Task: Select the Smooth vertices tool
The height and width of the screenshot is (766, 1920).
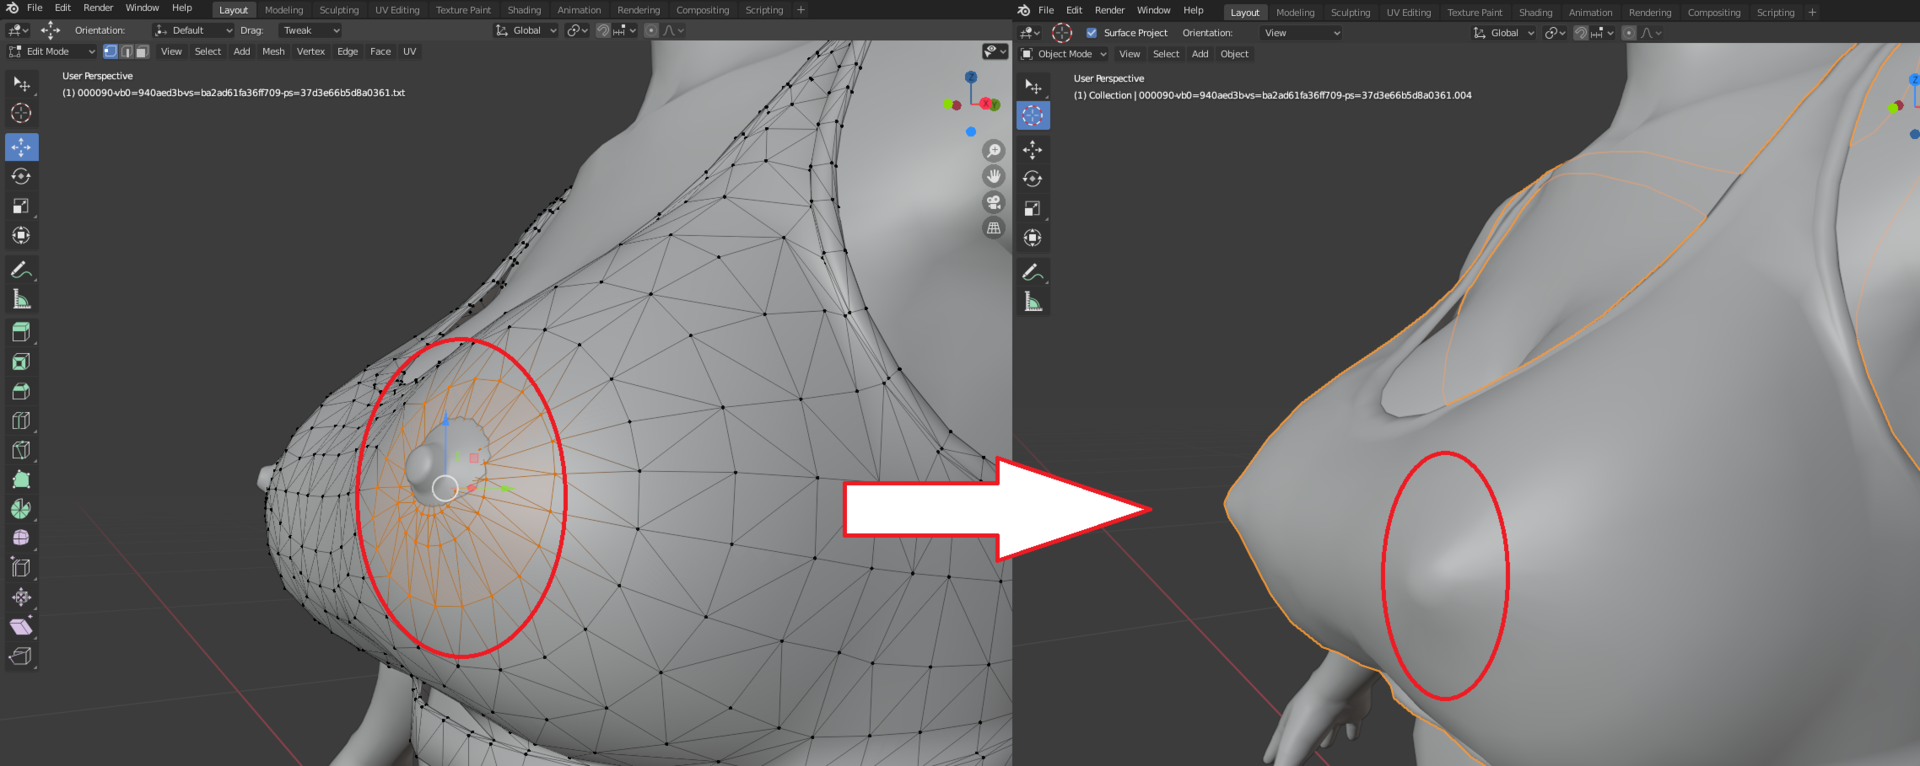Action: click(x=21, y=538)
